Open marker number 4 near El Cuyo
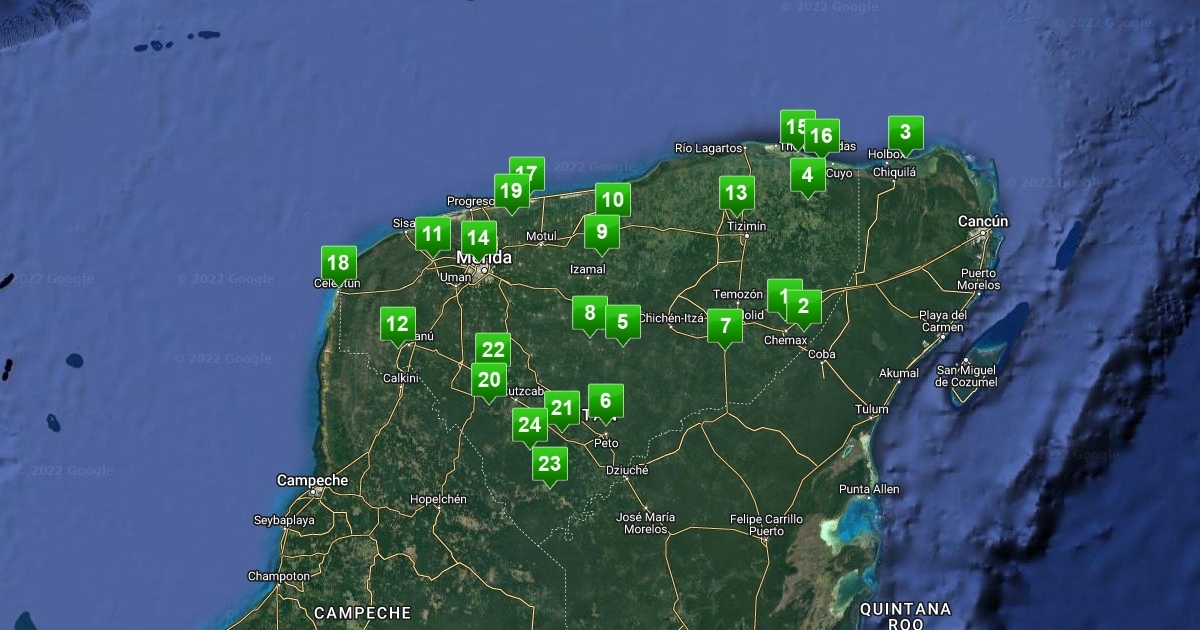Image resolution: width=1200 pixels, height=630 pixels. click(x=807, y=175)
